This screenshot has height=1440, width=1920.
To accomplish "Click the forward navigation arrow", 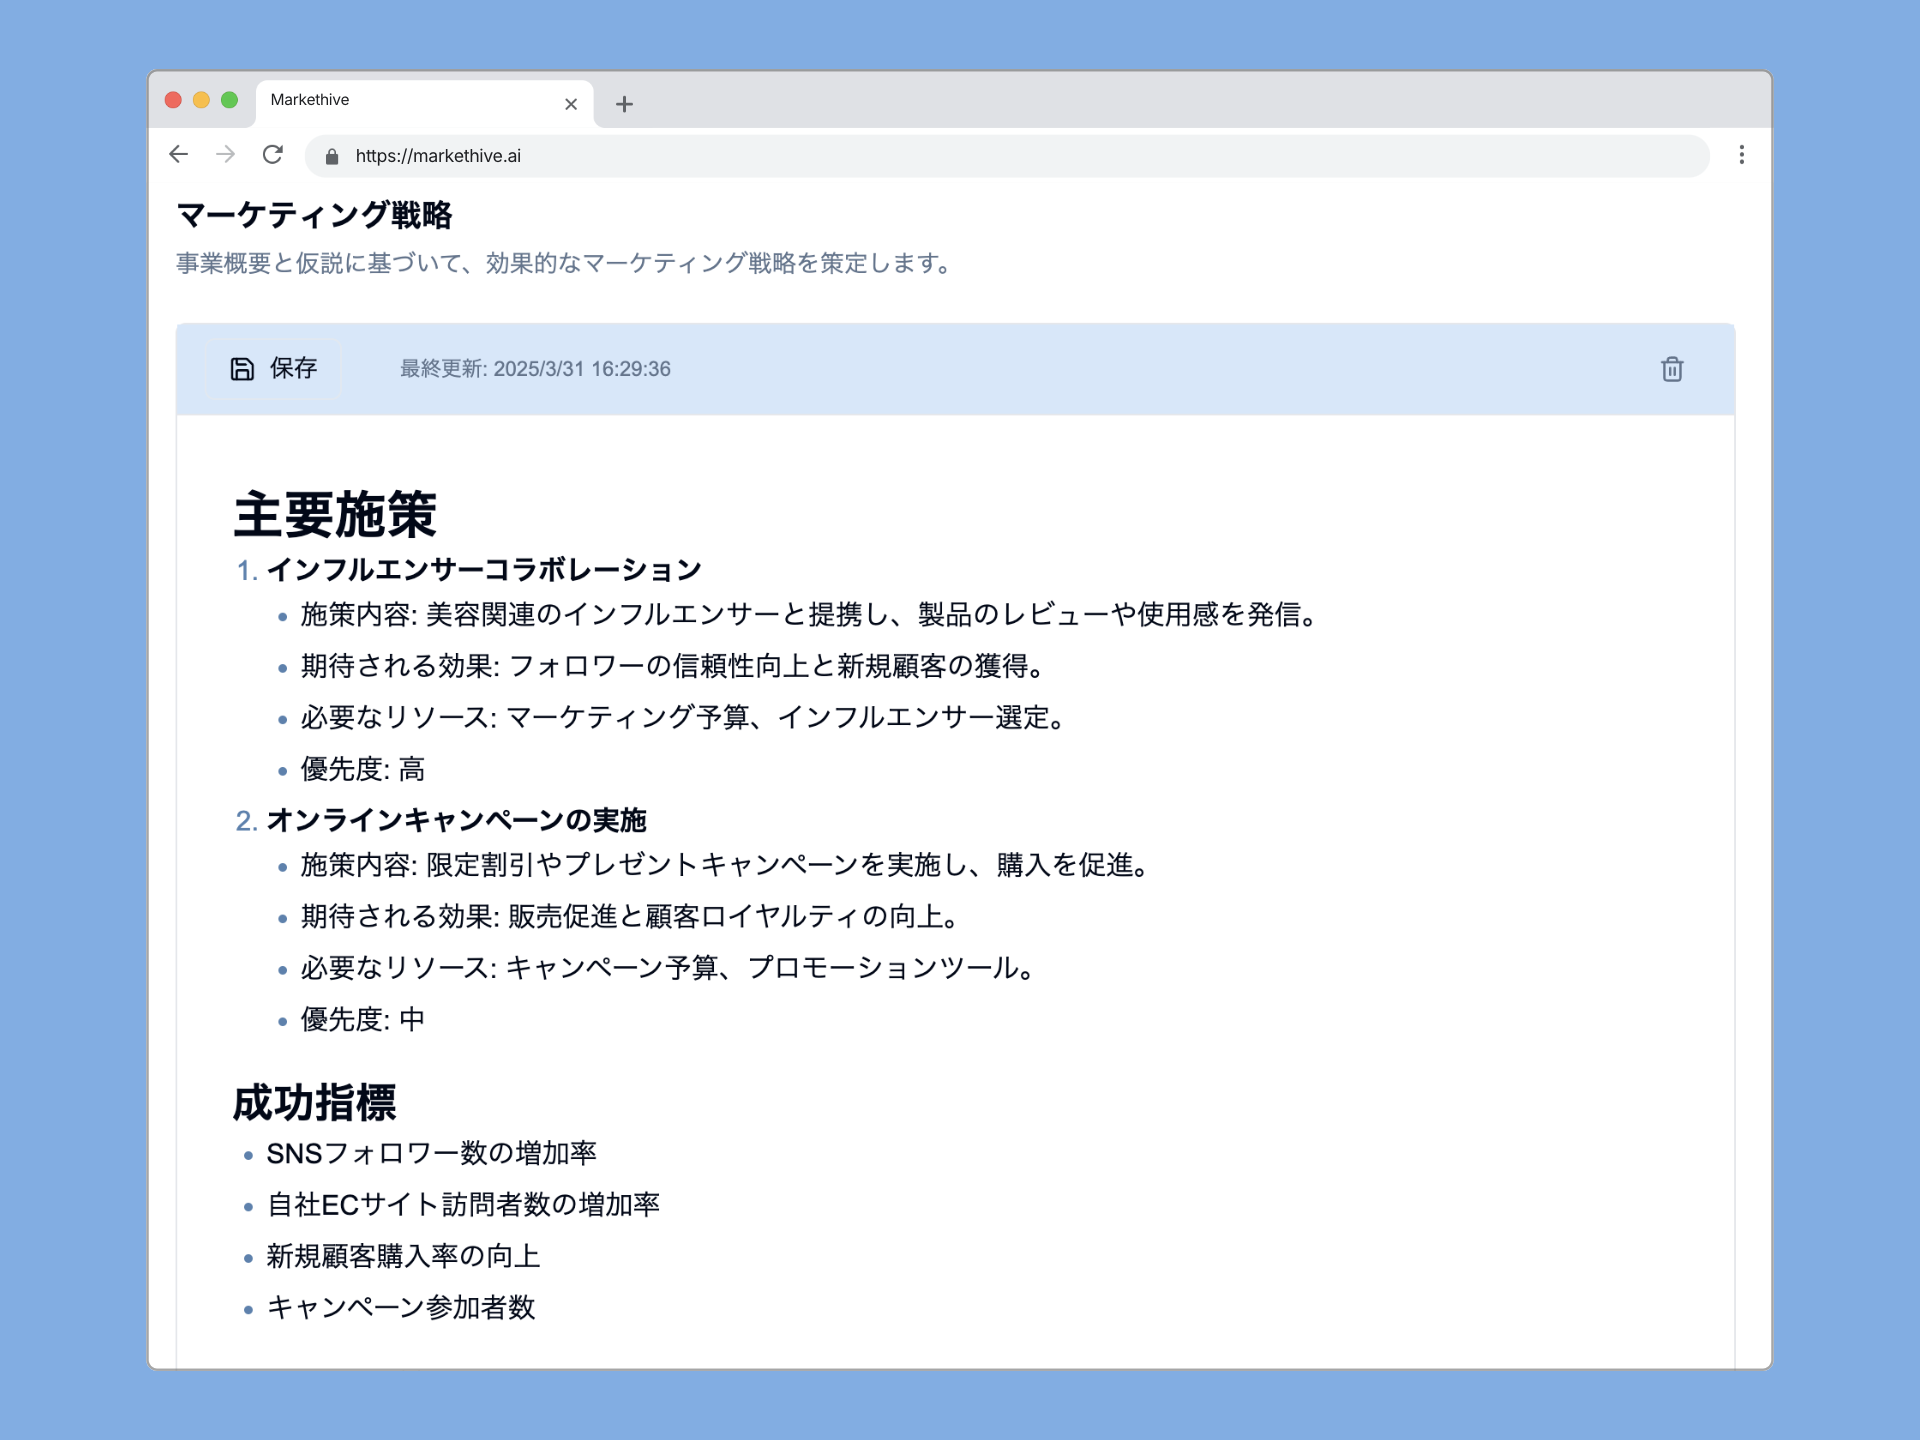I will point(226,155).
